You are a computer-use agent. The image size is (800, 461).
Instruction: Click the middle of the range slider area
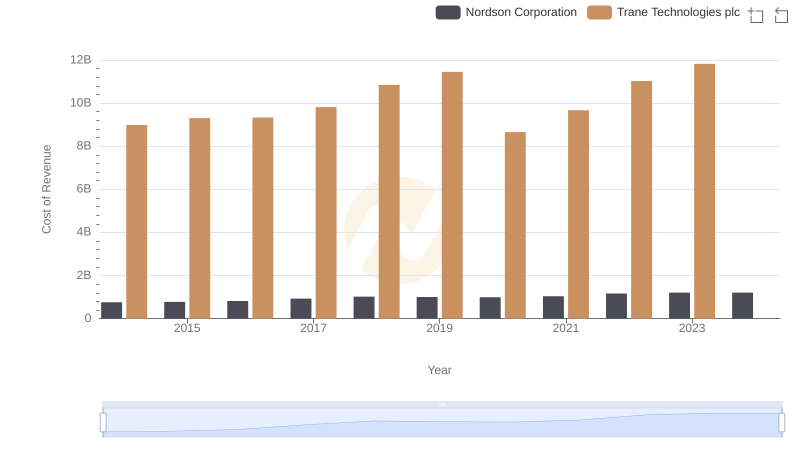tap(442, 423)
